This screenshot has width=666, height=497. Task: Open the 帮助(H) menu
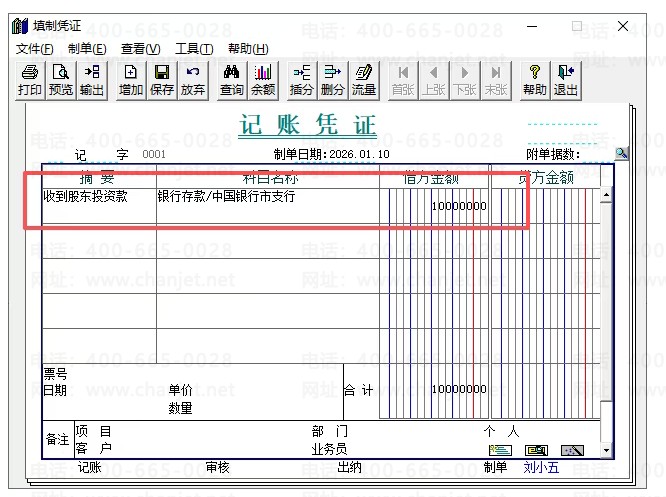pos(248,49)
